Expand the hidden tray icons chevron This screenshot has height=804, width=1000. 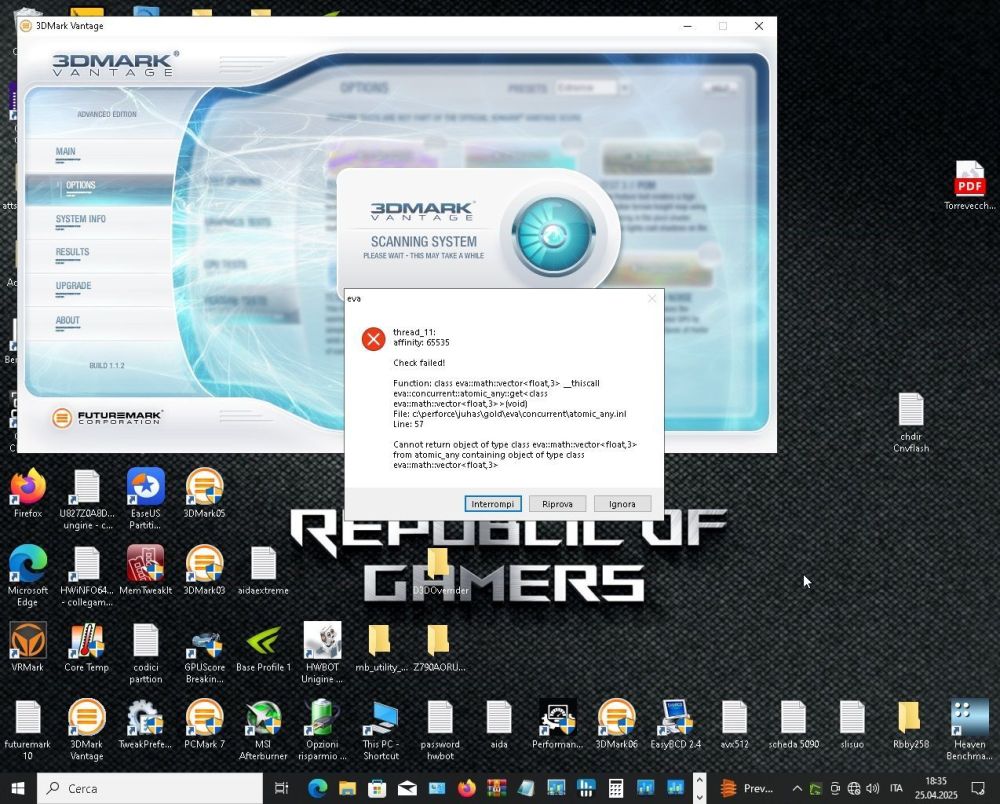(797, 789)
